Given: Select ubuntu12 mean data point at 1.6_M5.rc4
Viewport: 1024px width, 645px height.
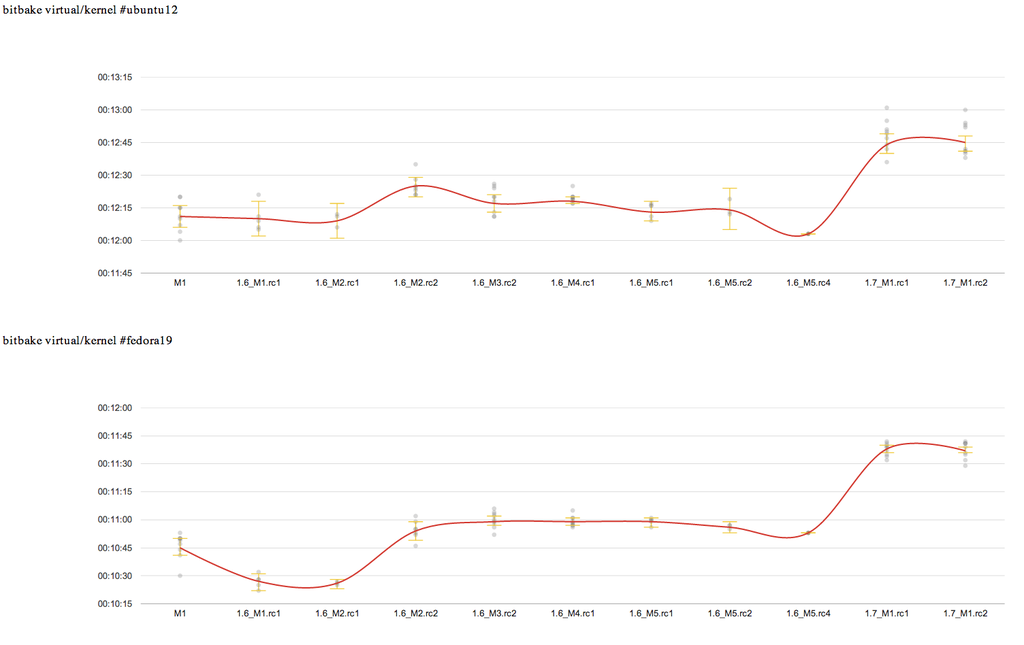Looking at the screenshot, I should click(808, 233).
